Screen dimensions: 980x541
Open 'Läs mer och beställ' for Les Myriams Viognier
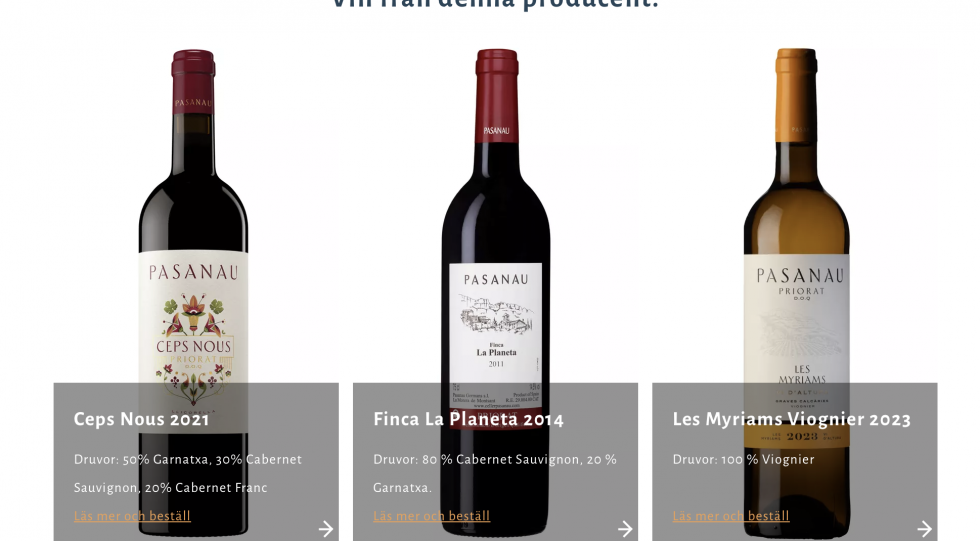click(731, 516)
